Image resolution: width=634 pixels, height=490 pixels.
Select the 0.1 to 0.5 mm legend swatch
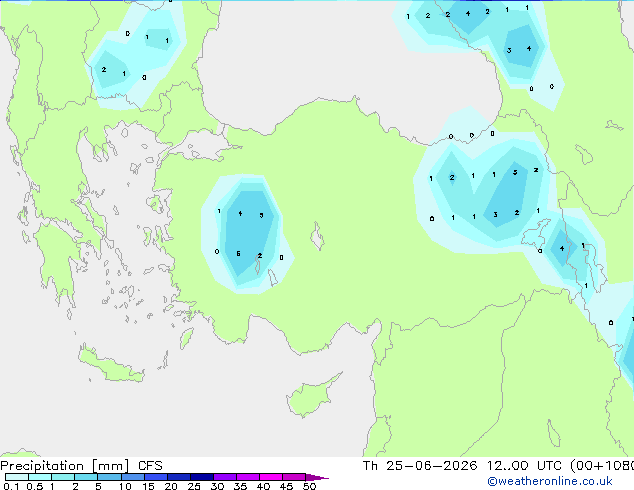[x=17, y=477]
